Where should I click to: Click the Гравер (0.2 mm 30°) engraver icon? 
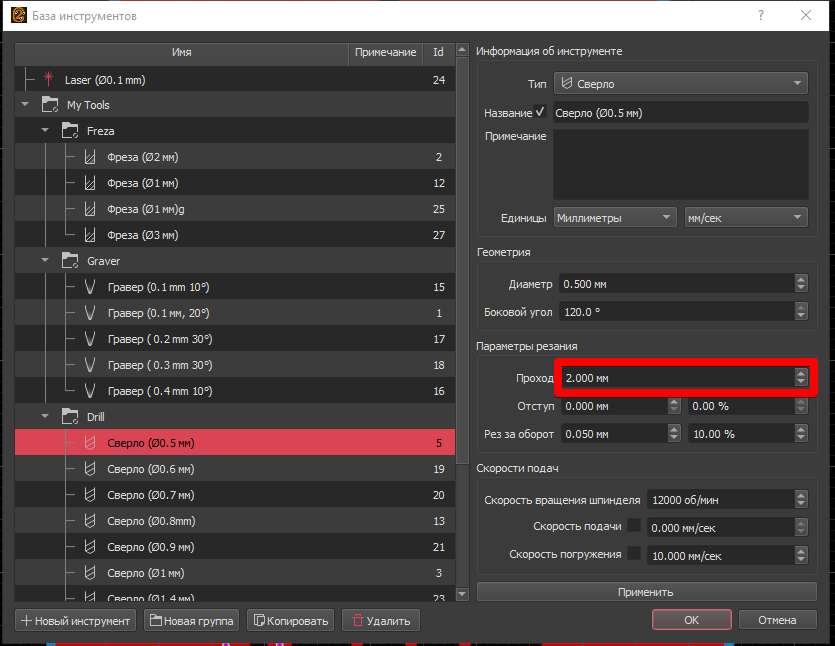coord(90,339)
